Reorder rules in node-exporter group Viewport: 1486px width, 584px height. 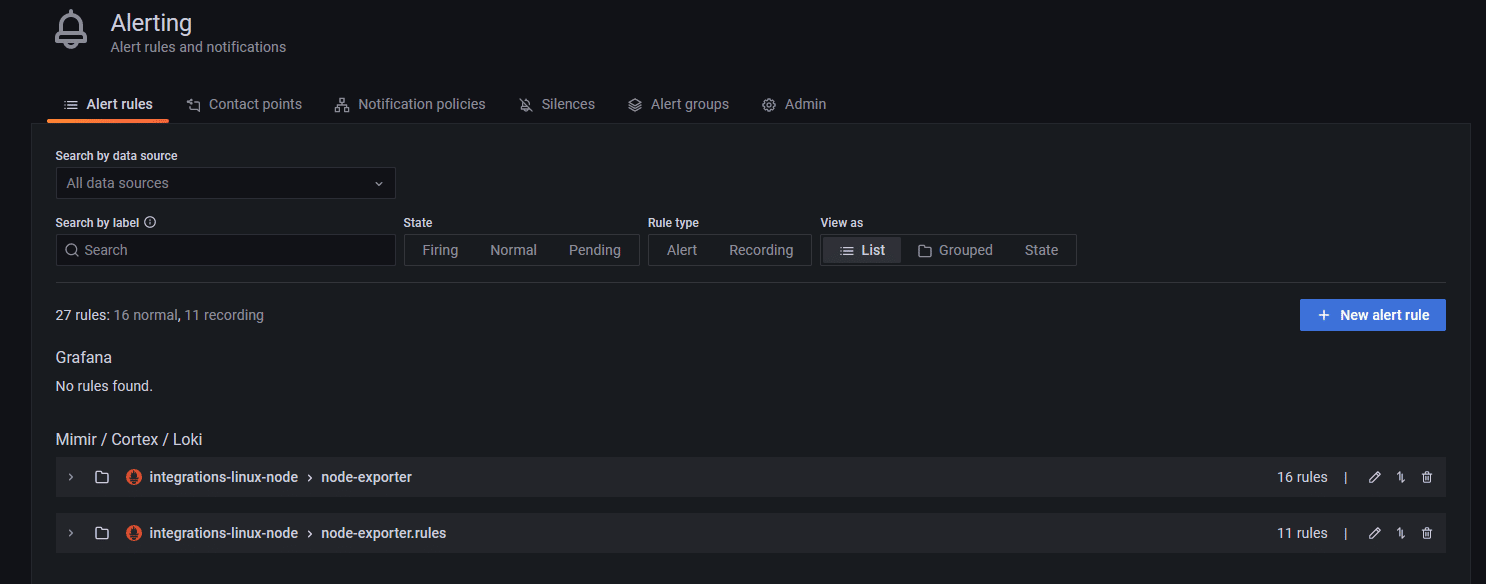[1401, 477]
